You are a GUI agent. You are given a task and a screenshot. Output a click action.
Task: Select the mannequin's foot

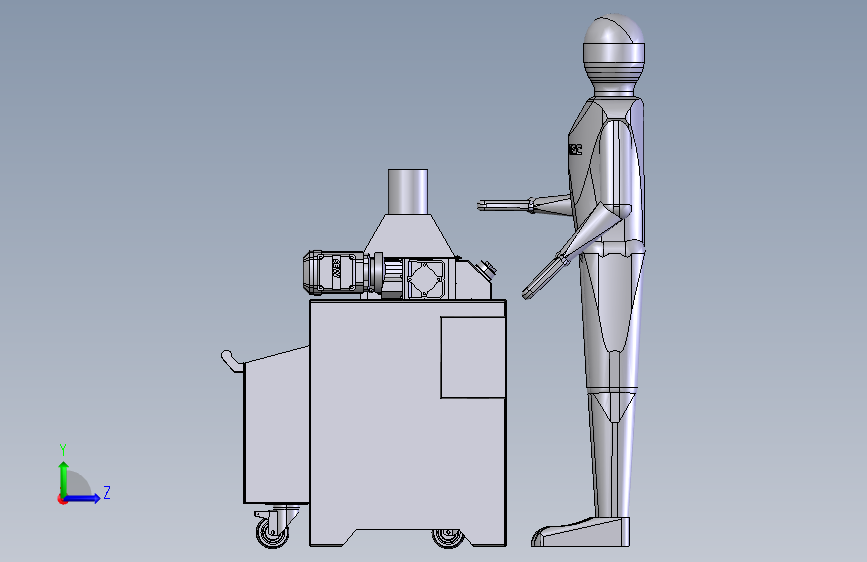581,533
